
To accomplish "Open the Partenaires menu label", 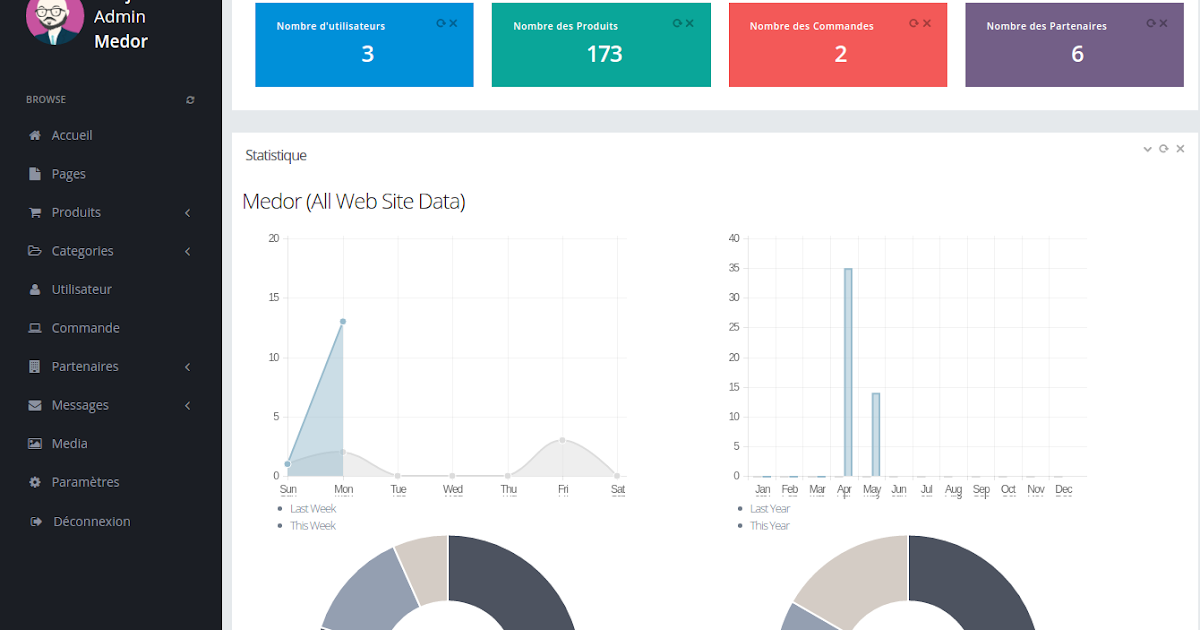I will click(x=85, y=366).
